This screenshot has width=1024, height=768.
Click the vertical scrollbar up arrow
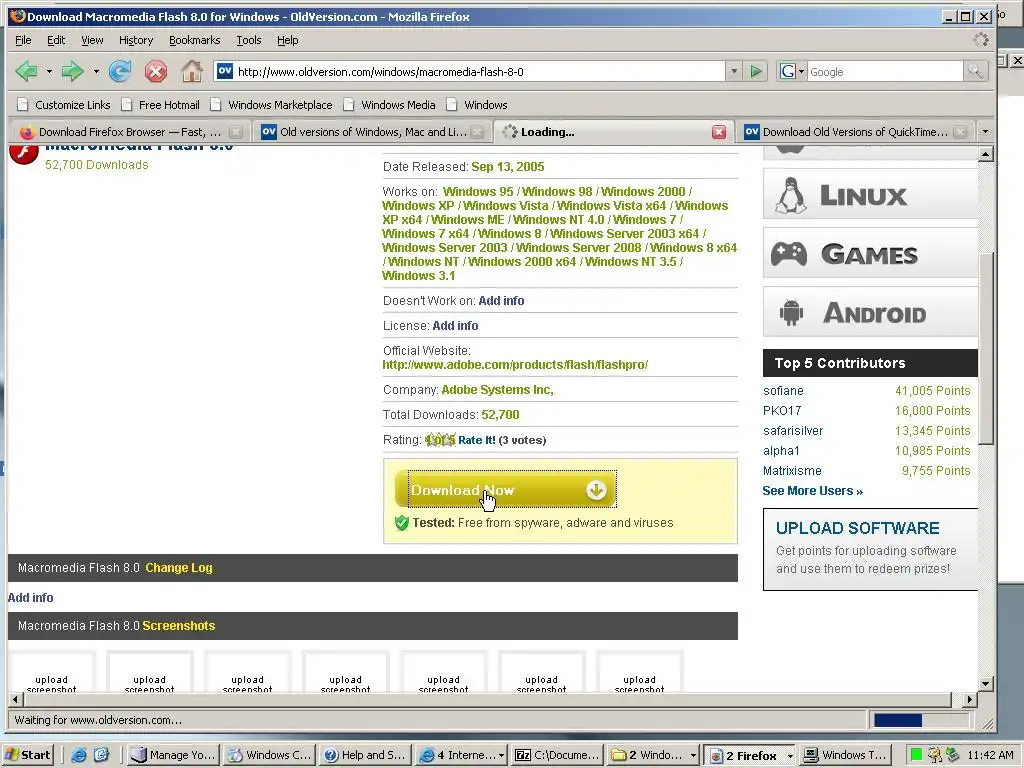985,154
